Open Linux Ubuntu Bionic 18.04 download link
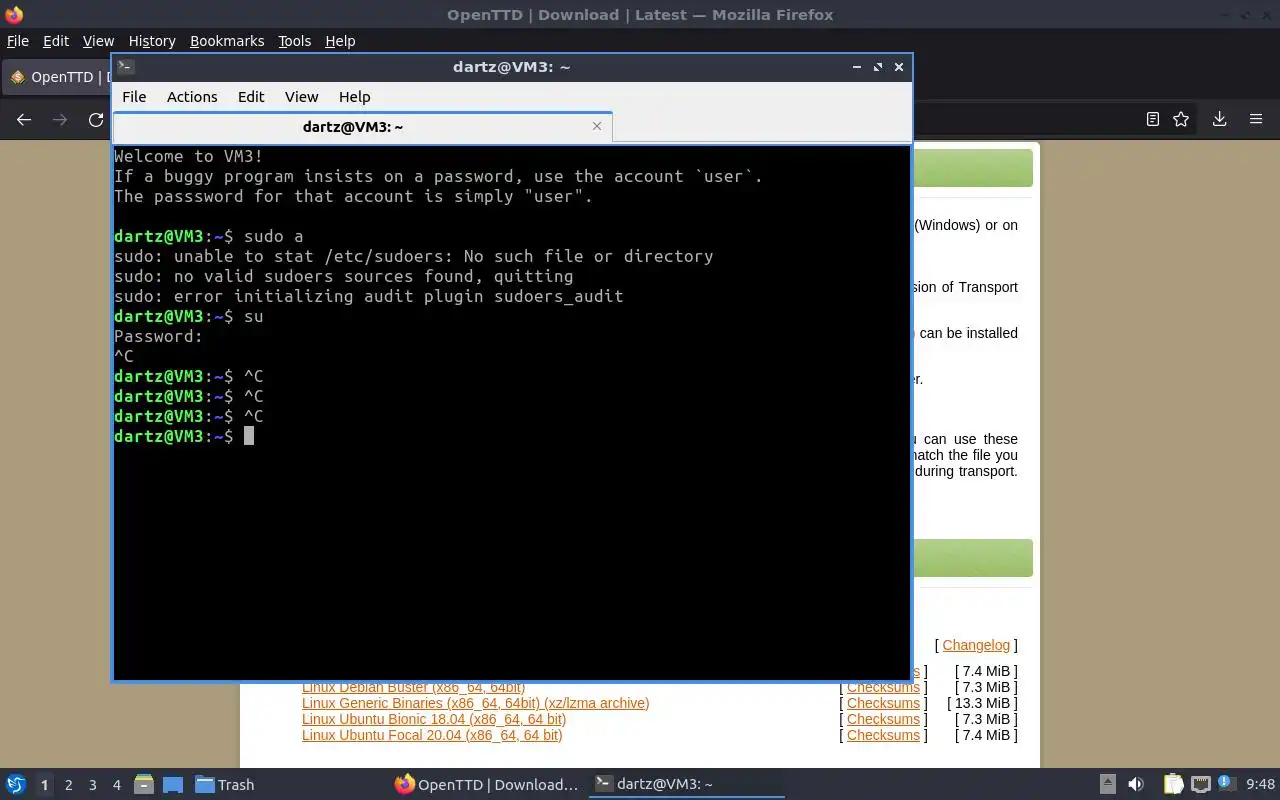This screenshot has width=1280, height=800. (x=434, y=719)
